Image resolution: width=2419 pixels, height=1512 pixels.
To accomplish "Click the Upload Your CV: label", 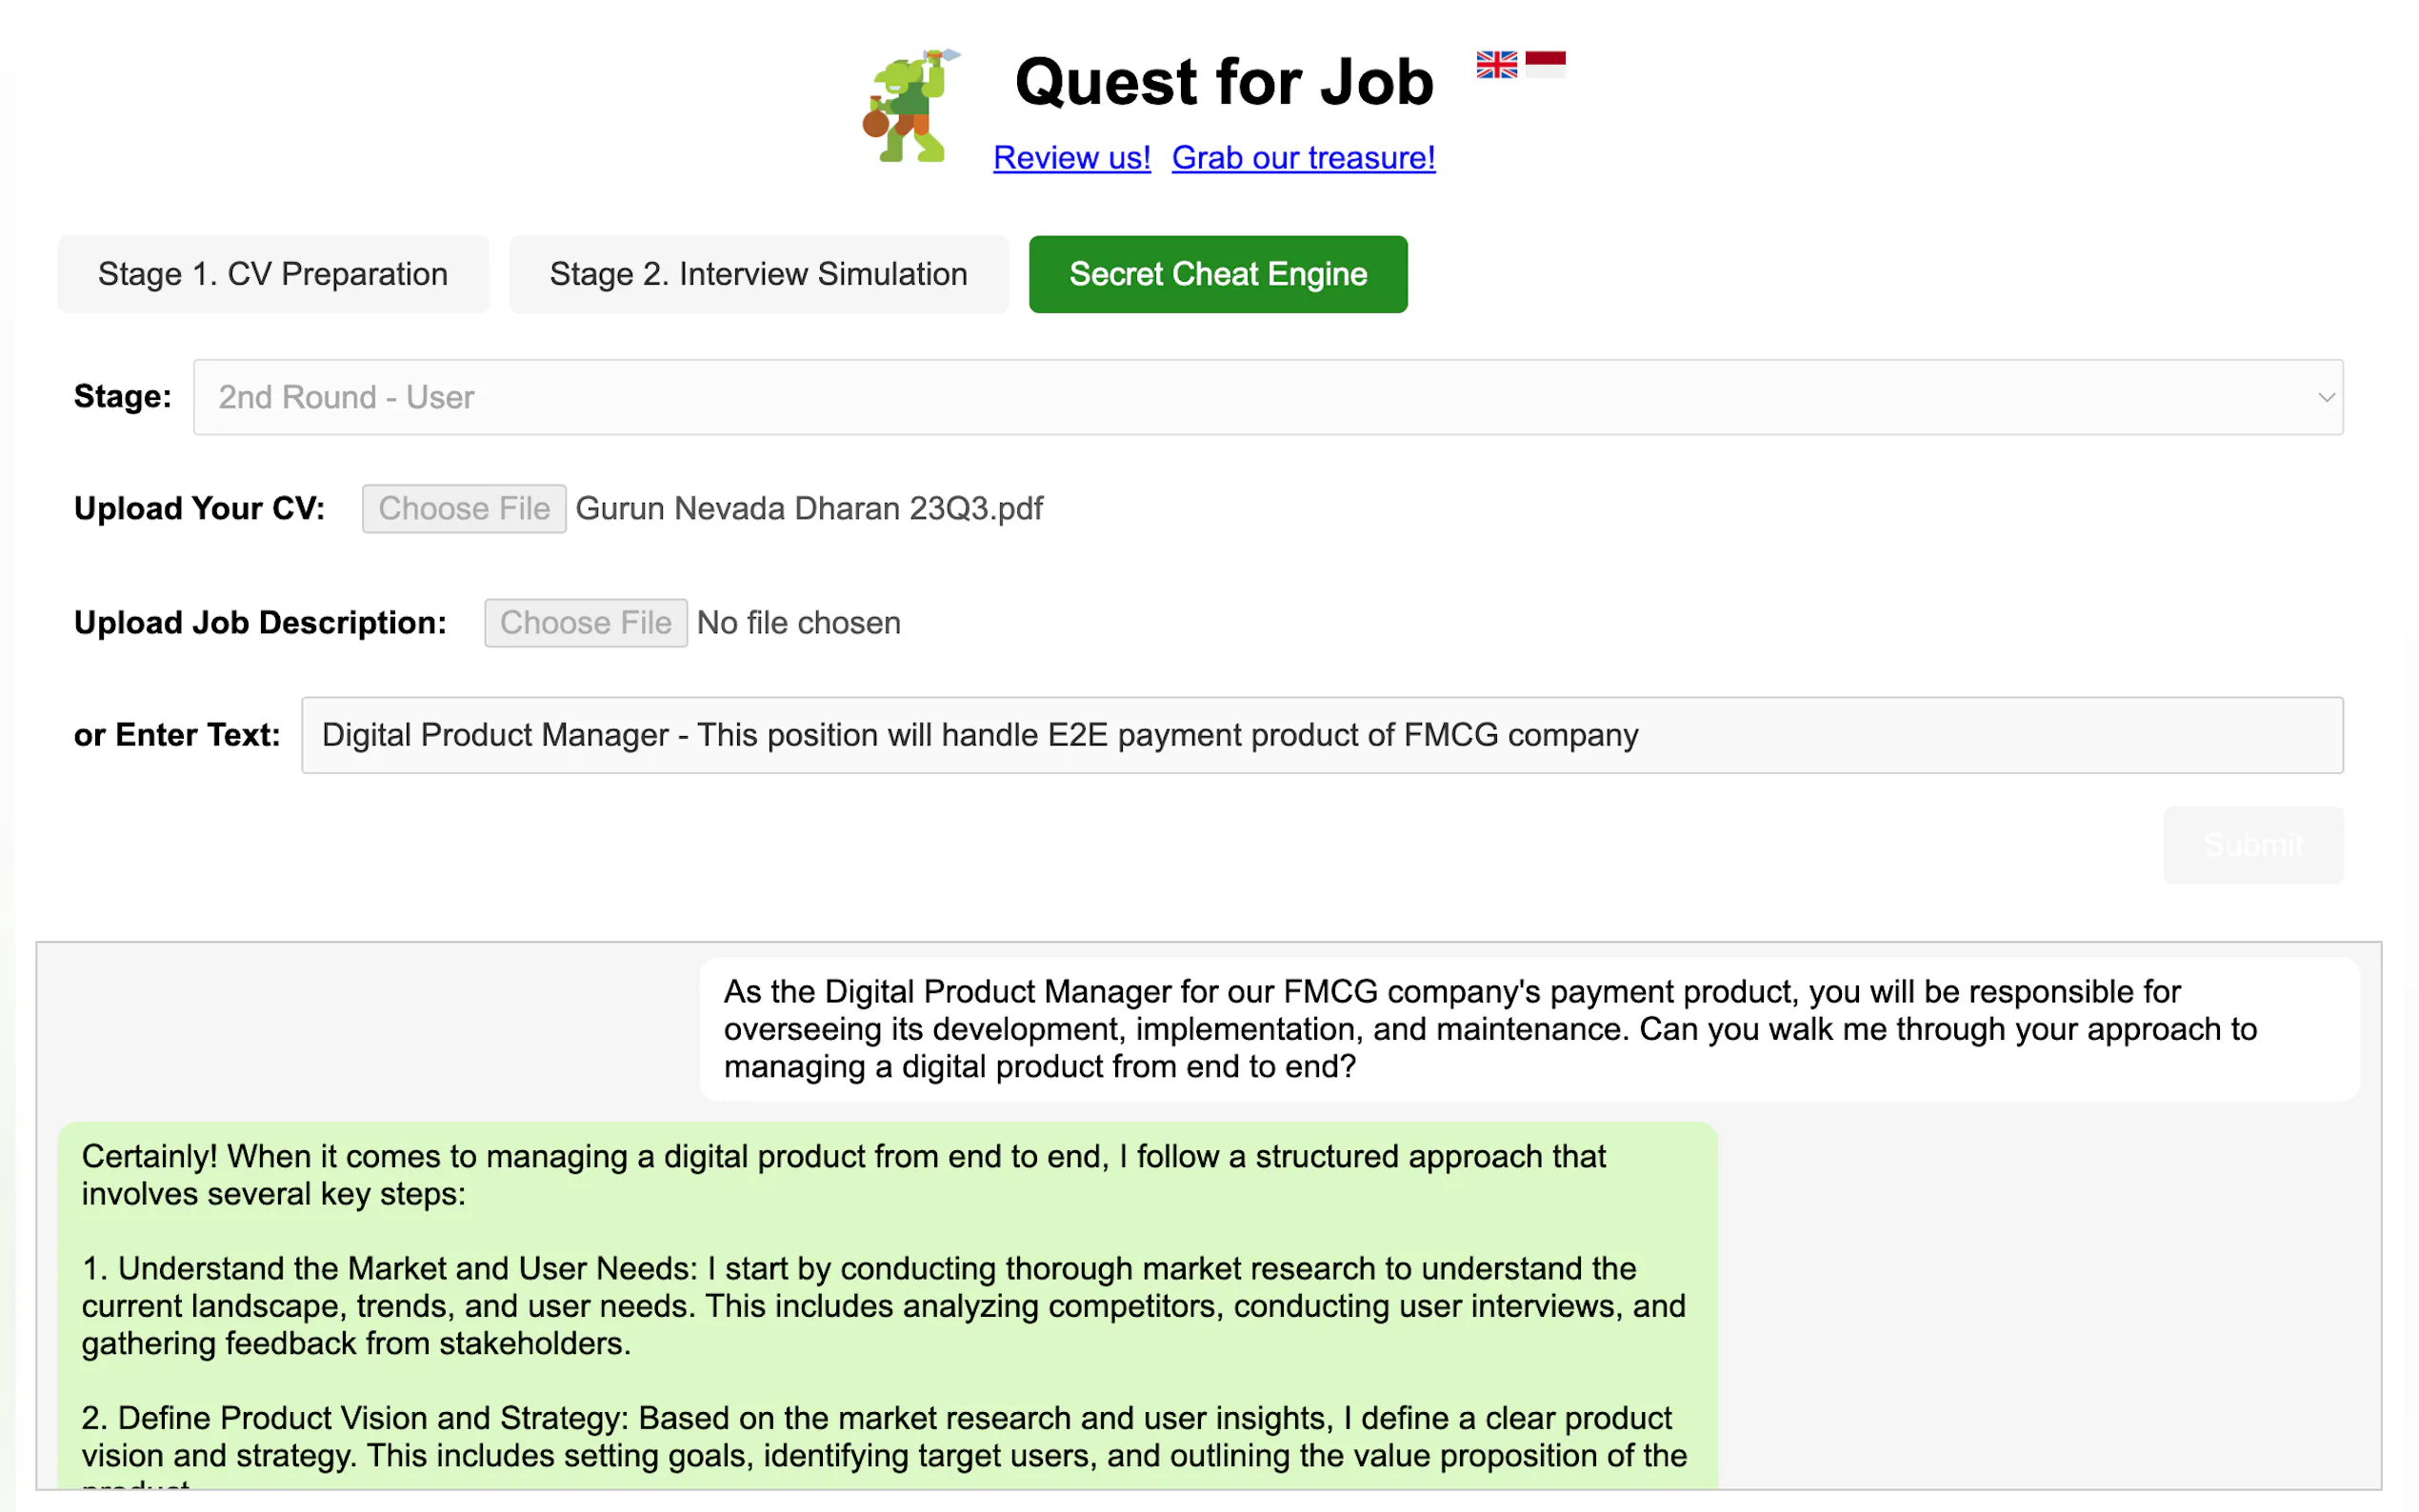I will pyautogui.click(x=199, y=509).
